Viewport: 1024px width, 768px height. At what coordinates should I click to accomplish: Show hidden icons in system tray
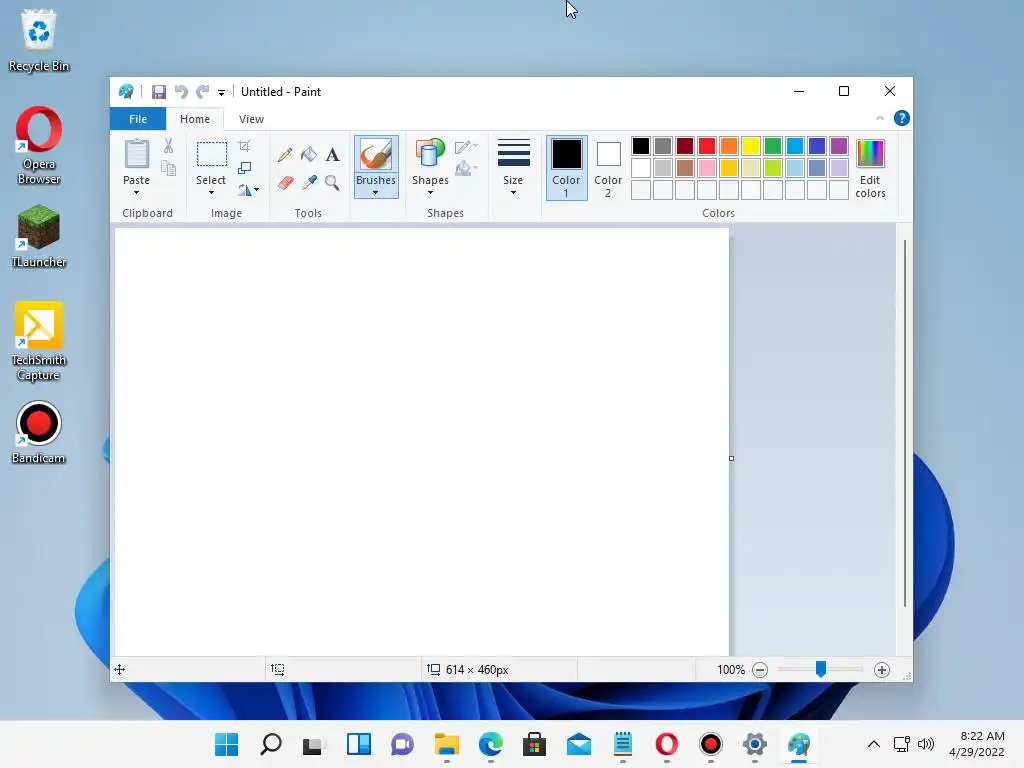tap(874, 744)
